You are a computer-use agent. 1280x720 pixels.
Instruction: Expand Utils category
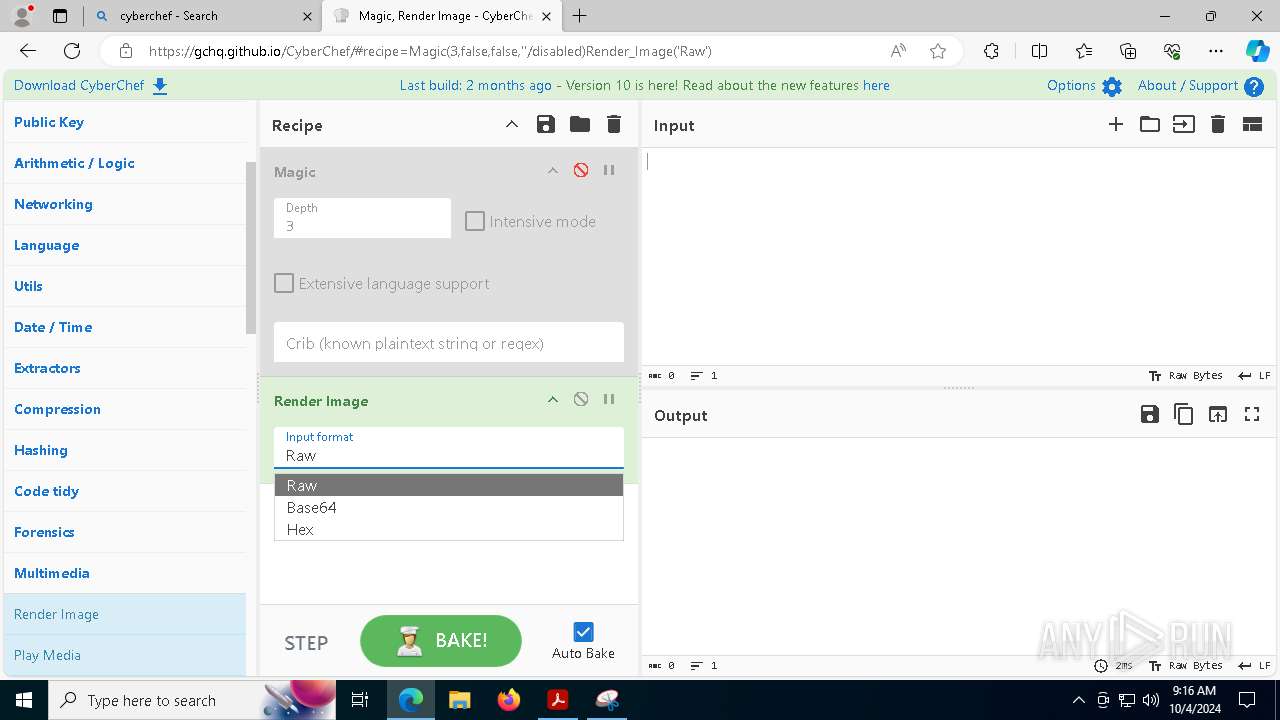(x=125, y=286)
